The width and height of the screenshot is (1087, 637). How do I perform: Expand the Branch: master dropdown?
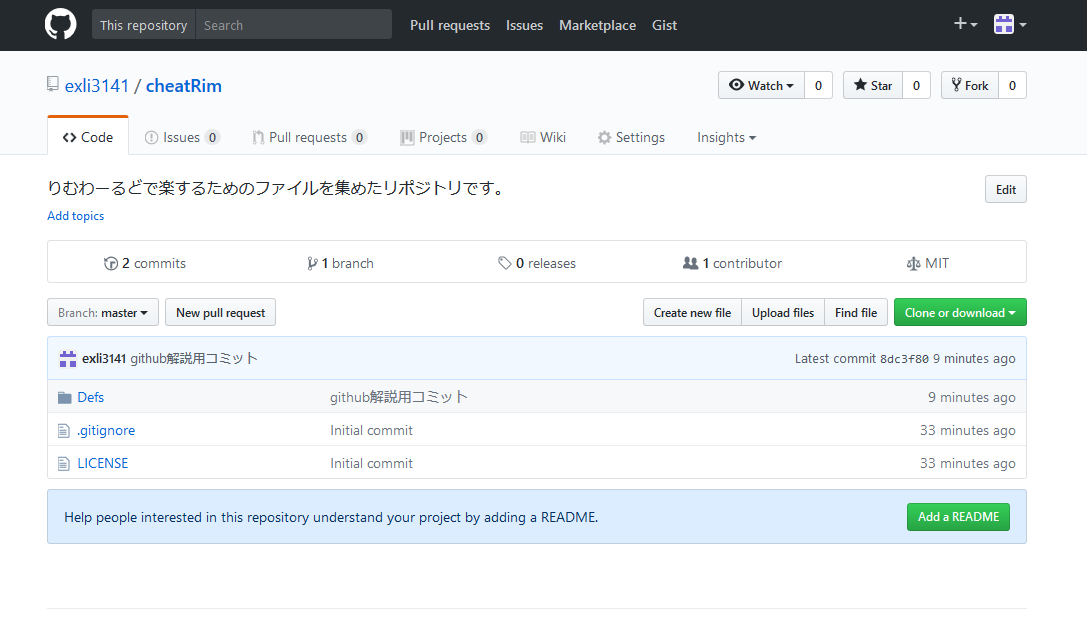(x=103, y=313)
